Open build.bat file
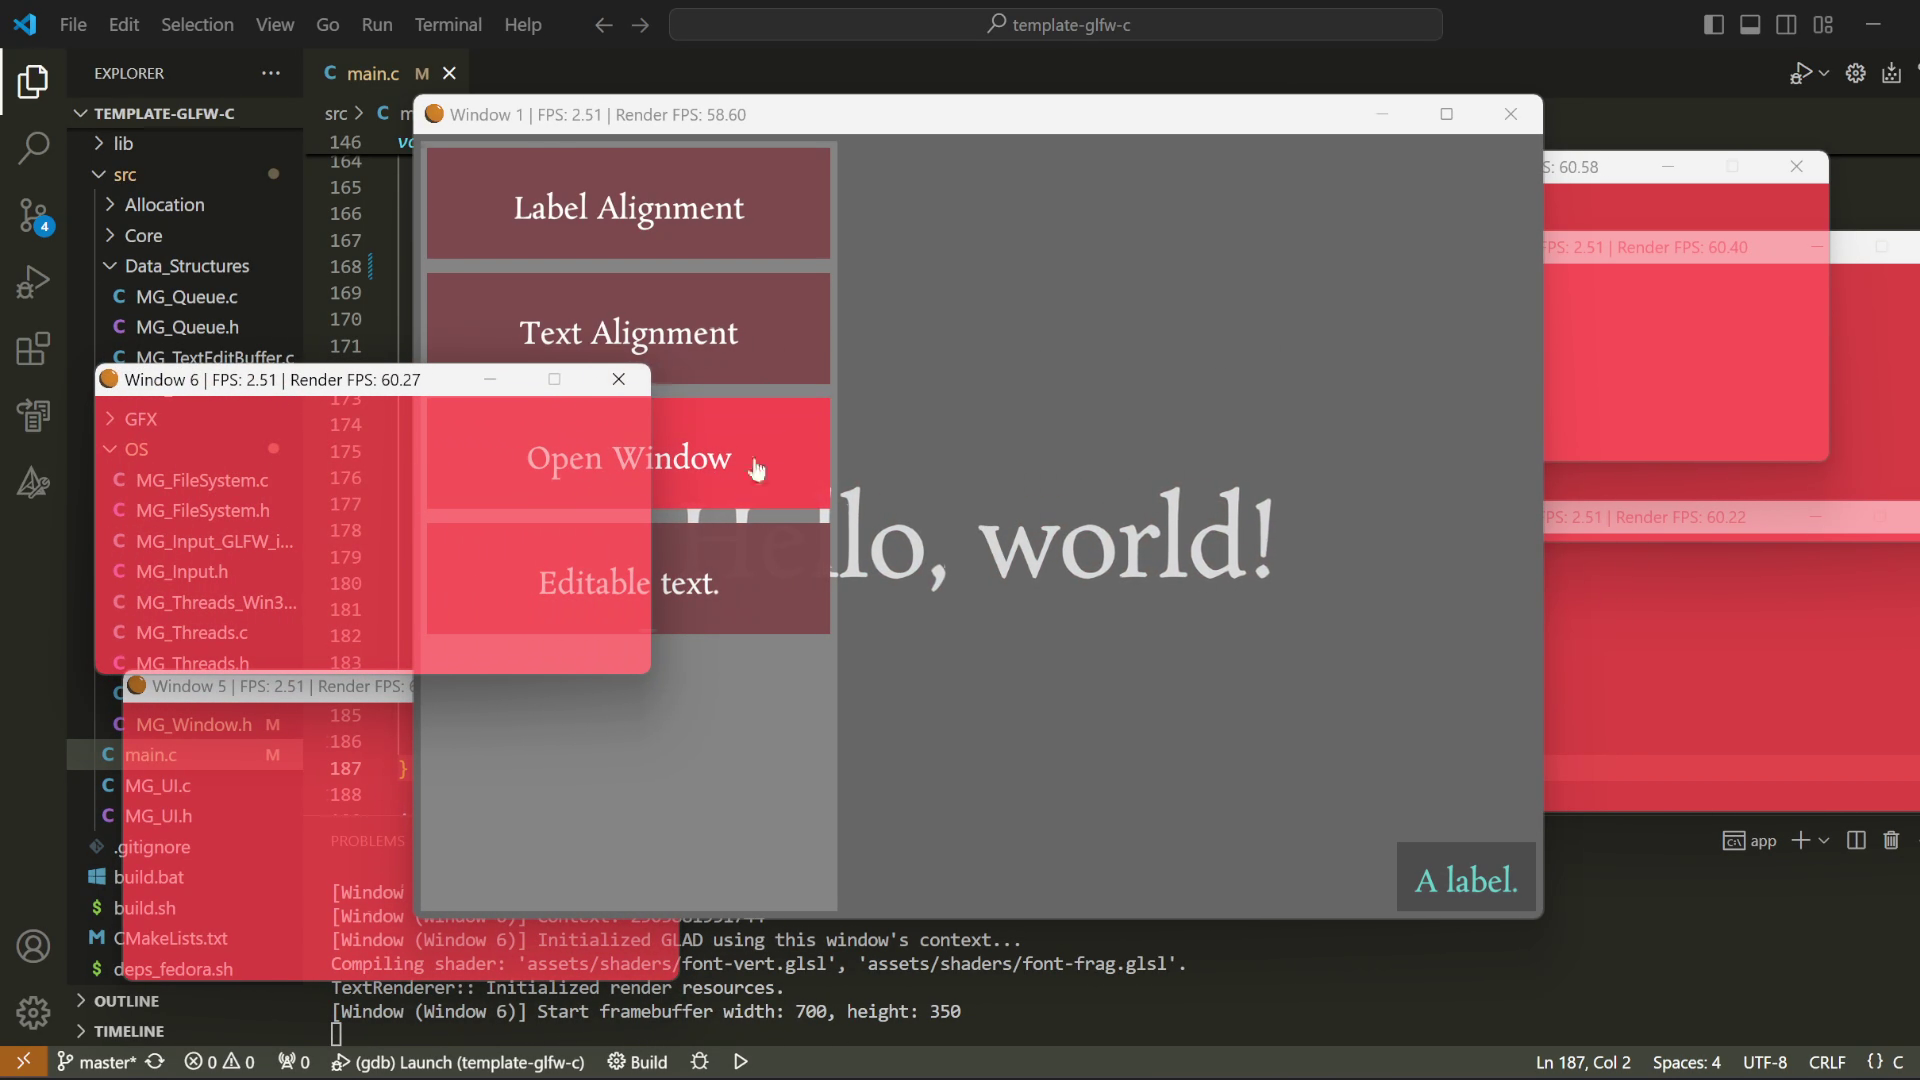The height and width of the screenshot is (1080, 1920). (x=149, y=877)
